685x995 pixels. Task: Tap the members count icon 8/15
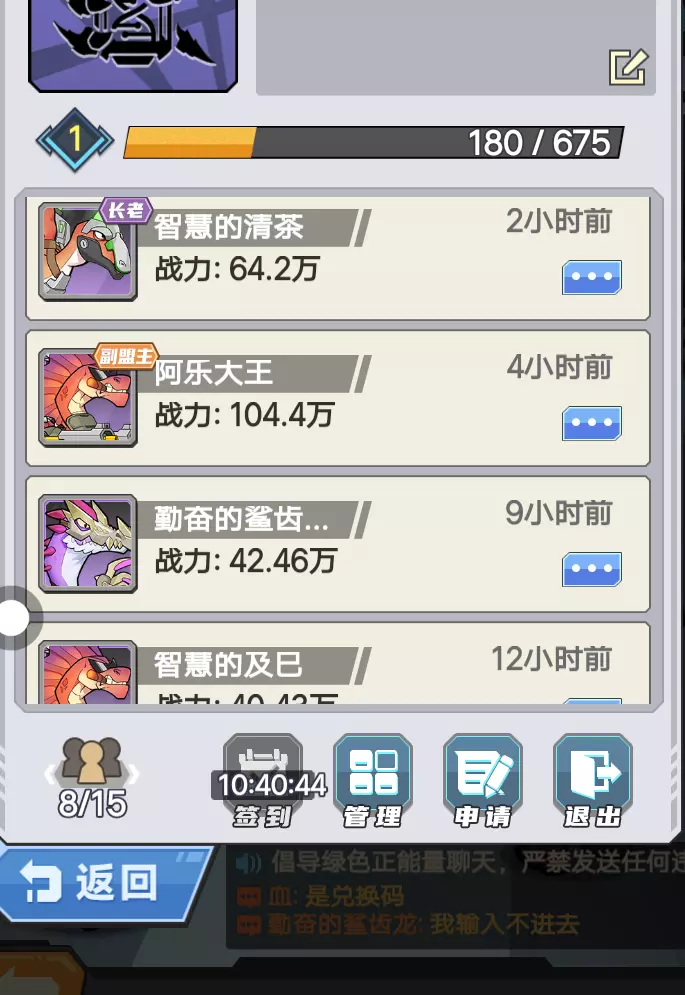(x=93, y=777)
